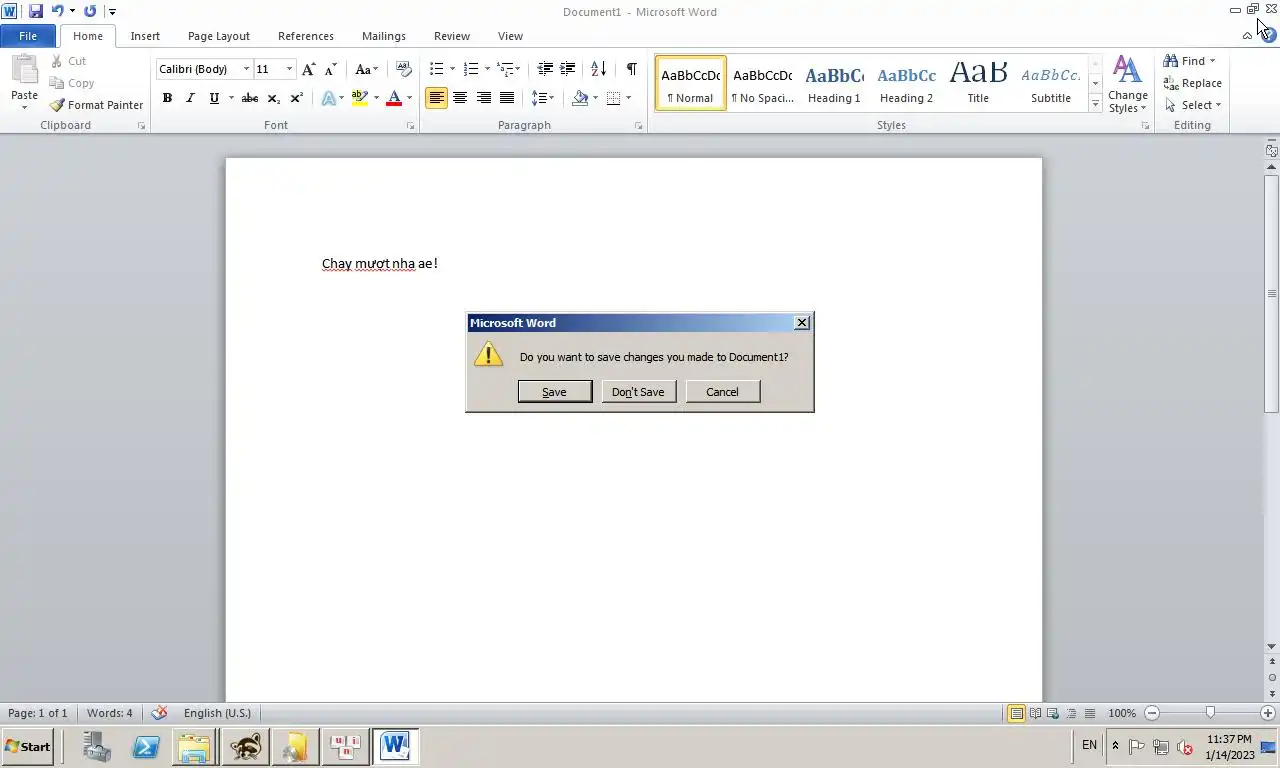This screenshot has height=768, width=1280.
Task: Click the Clear Formatting icon
Action: [x=404, y=69]
